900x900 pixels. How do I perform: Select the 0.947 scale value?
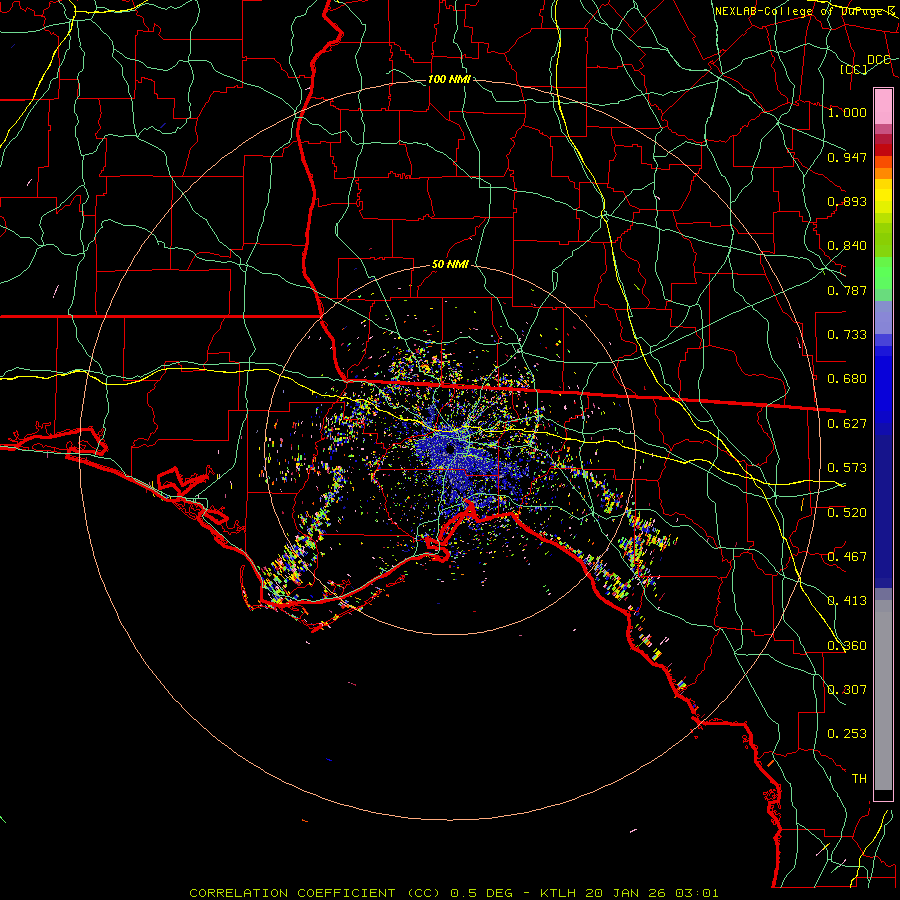point(847,157)
